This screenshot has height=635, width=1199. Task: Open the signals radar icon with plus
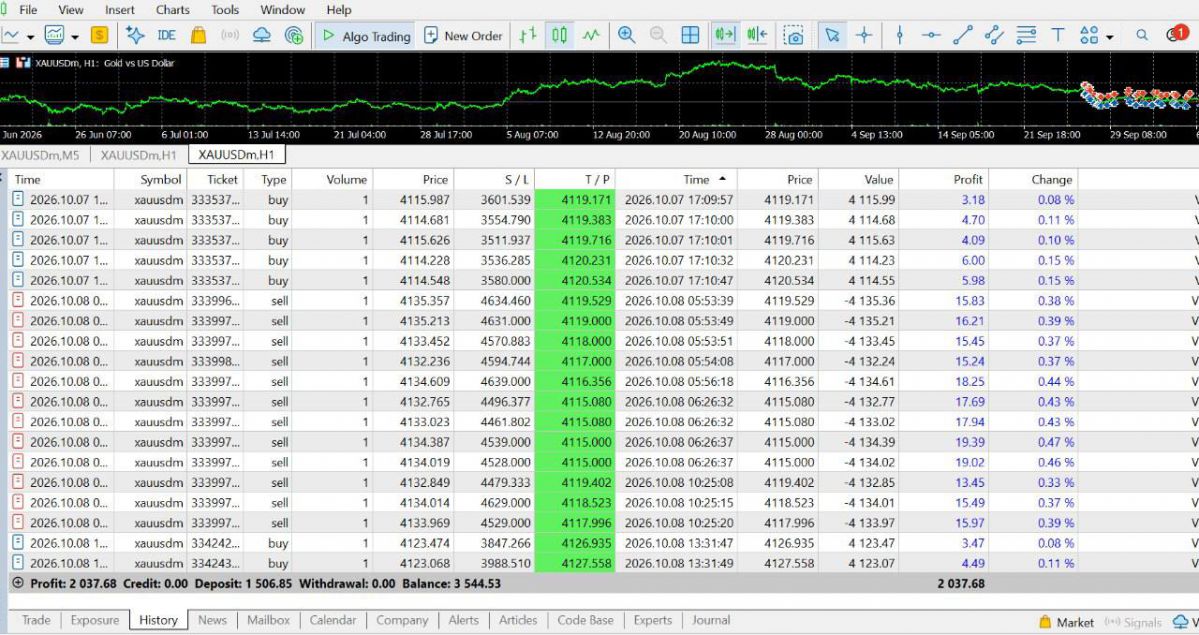294,35
